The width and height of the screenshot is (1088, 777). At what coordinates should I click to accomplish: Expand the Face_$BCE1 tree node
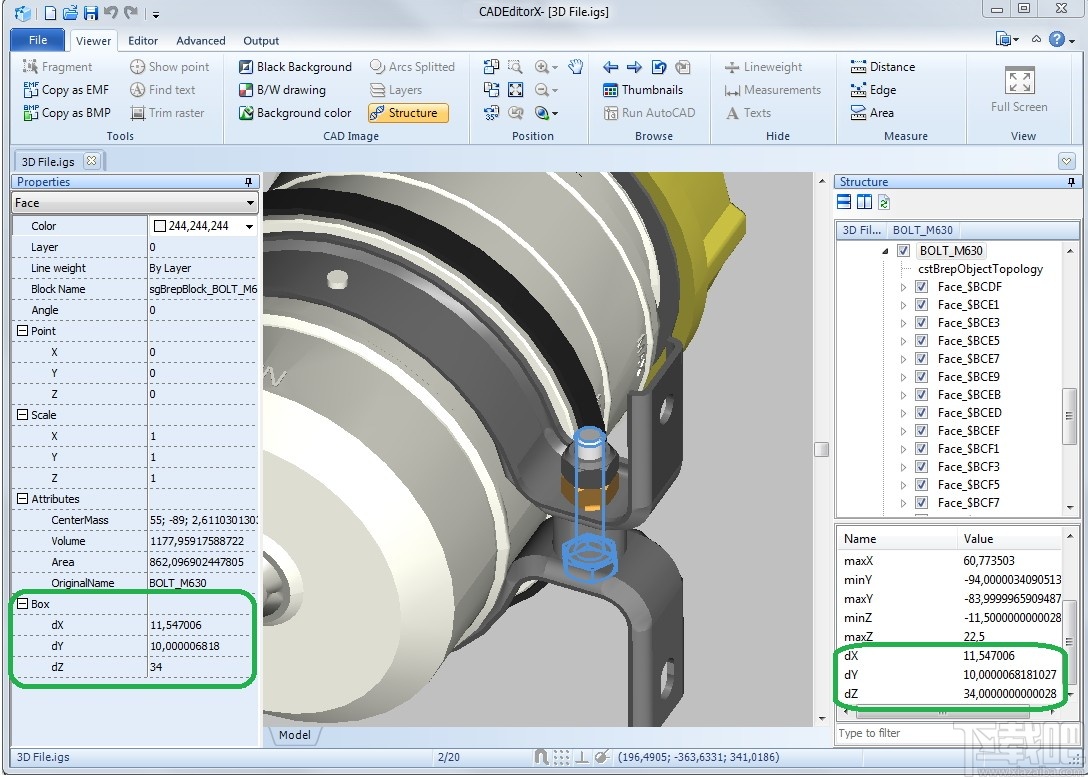click(x=904, y=305)
